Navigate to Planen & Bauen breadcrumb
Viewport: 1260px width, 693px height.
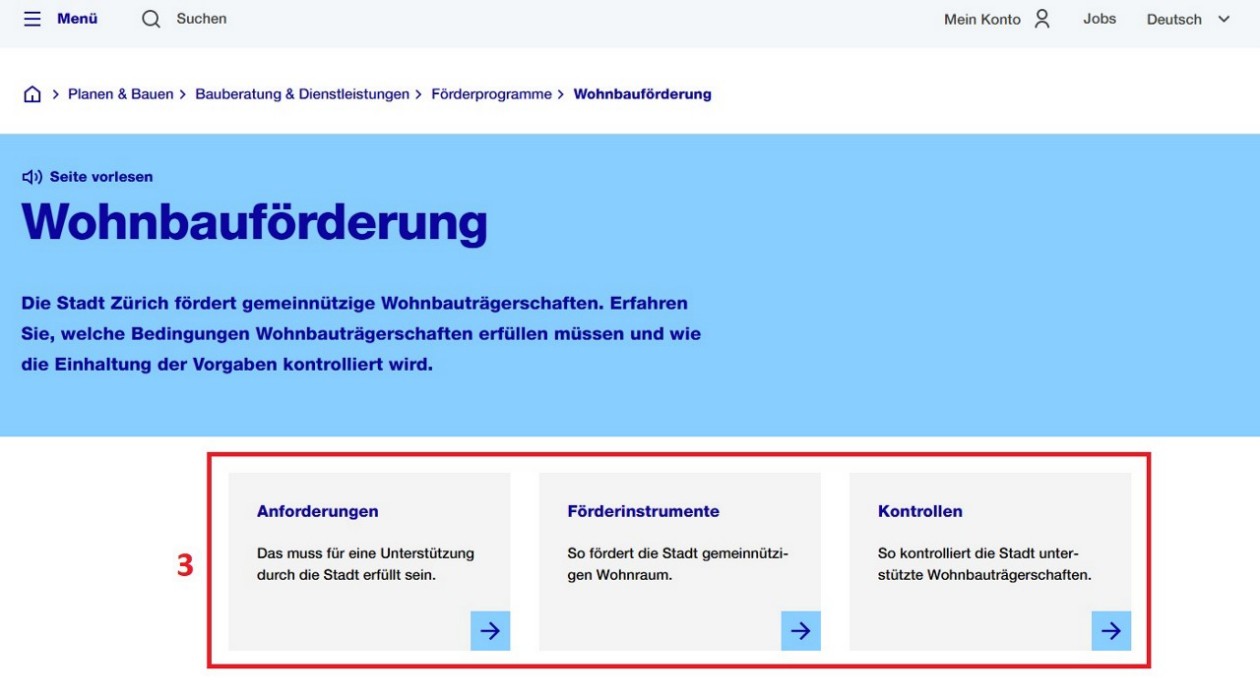pyautogui.click(x=120, y=95)
